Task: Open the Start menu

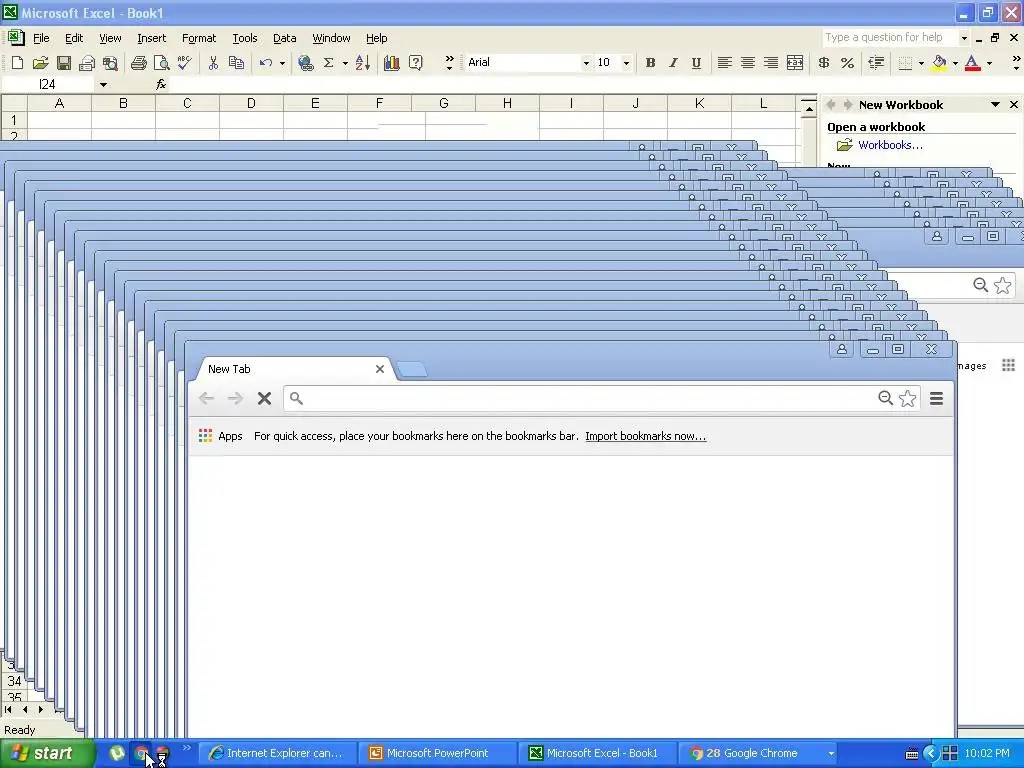Action: pyautogui.click(x=47, y=753)
